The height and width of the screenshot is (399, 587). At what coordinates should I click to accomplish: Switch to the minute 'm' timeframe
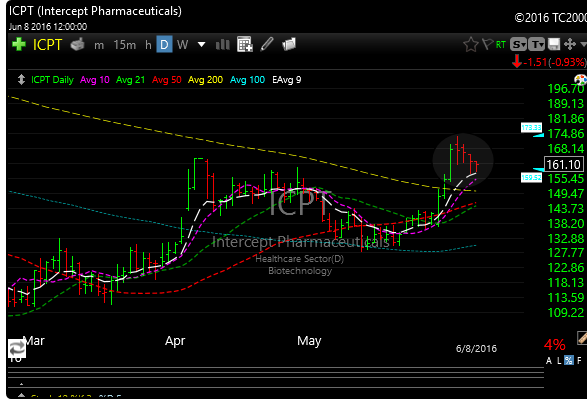[99, 45]
